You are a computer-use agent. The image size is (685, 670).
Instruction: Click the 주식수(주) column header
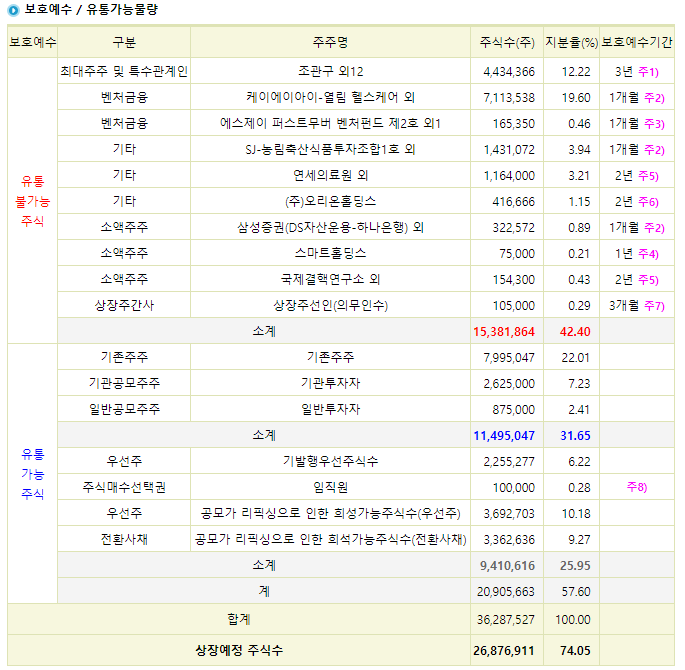point(507,42)
